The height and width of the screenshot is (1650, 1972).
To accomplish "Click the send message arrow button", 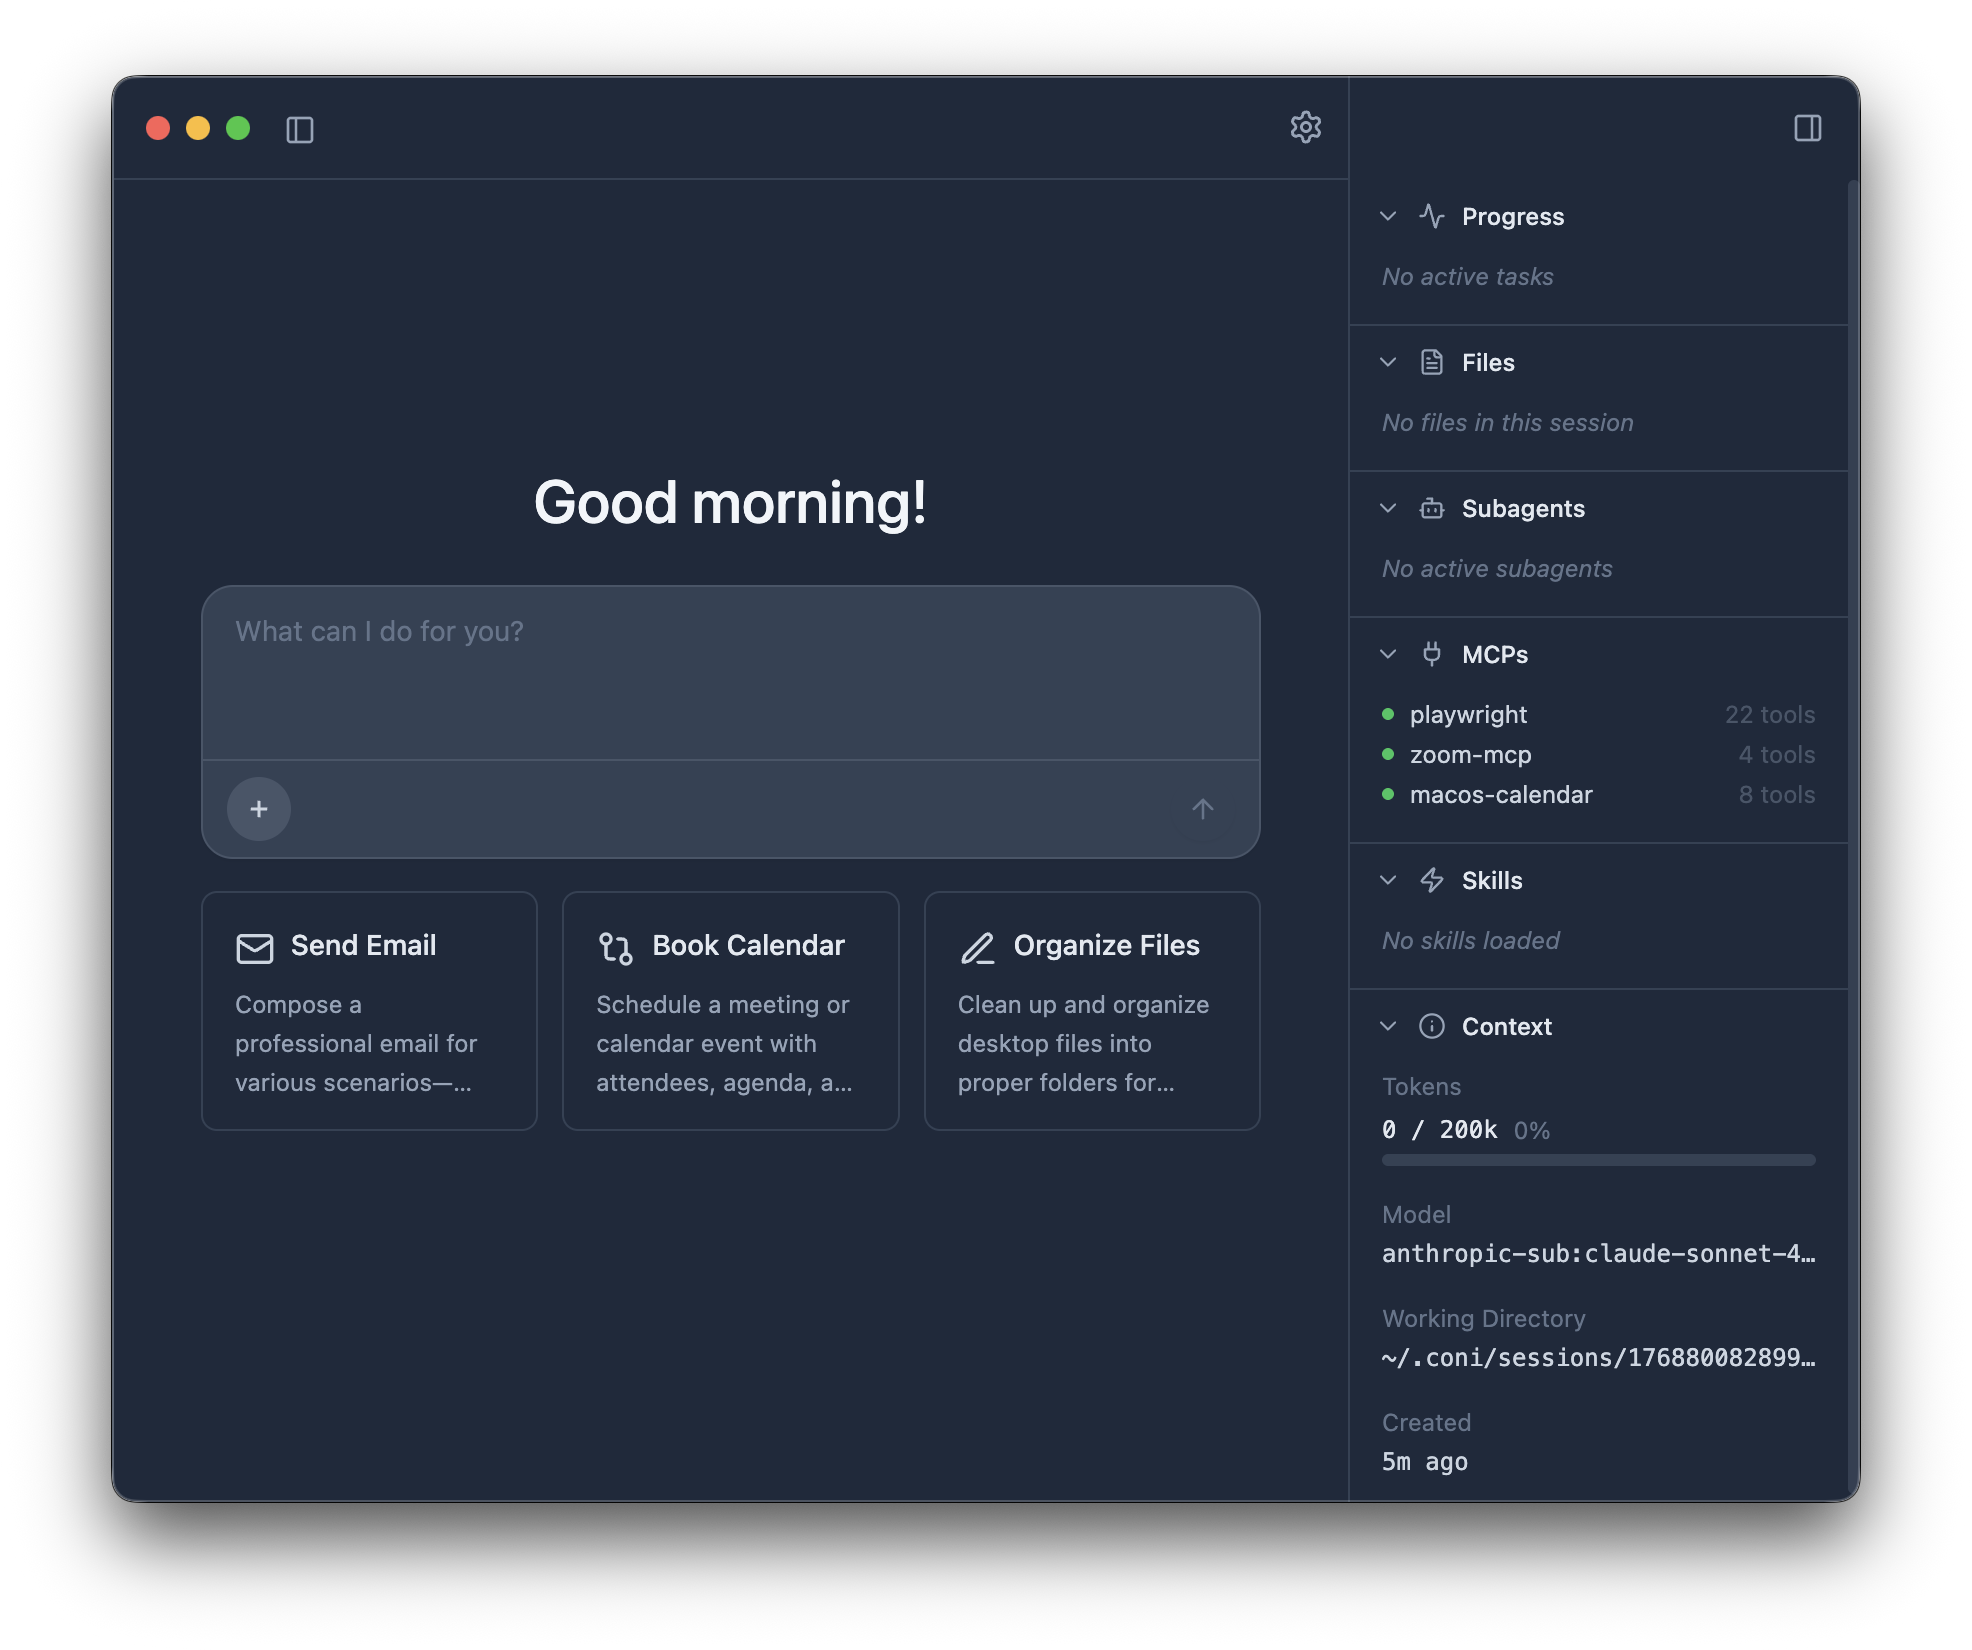I will coord(1204,809).
